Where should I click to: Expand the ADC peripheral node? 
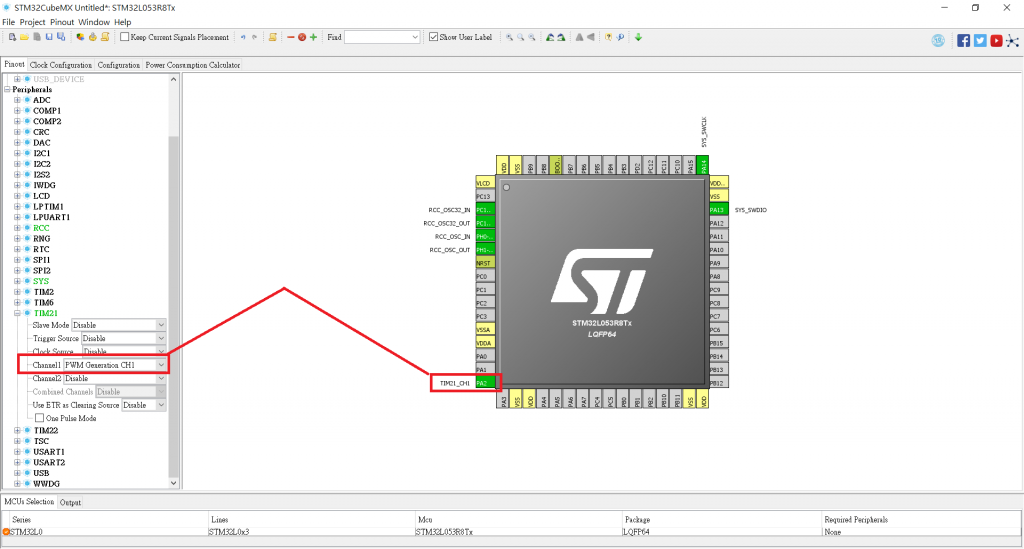tap(18, 100)
